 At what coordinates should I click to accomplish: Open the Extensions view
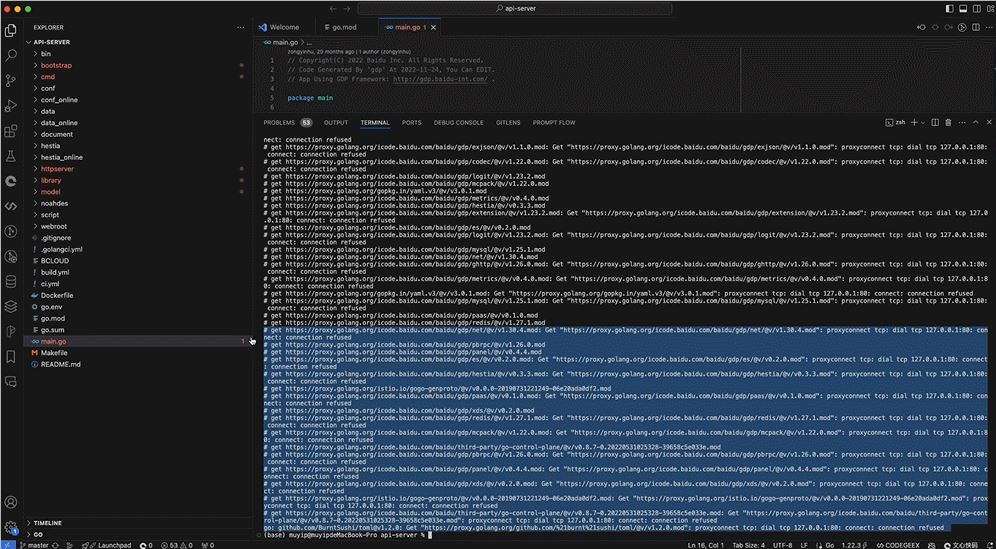point(11,131)
